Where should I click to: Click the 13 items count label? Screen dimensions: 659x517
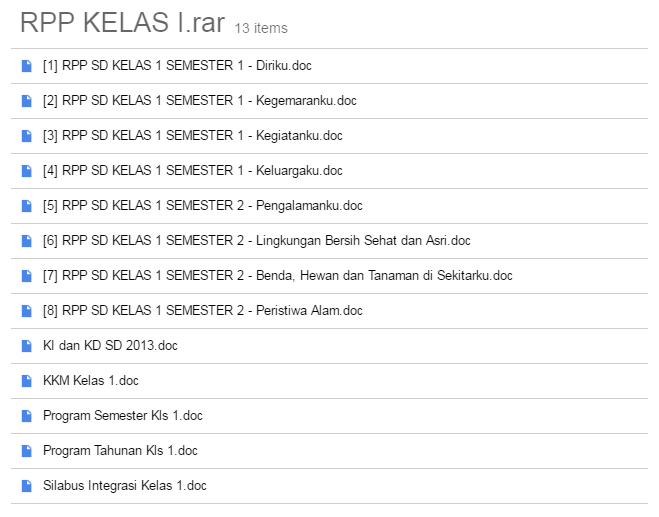pos(261,29)
